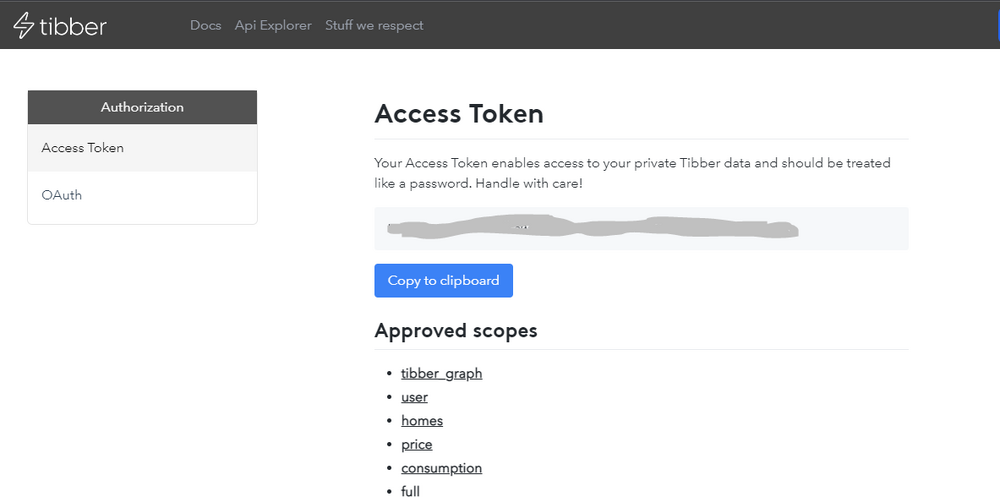Screen dimensions: 1000x497
Task: Open the consumption scope link
Action: (x=441, y=468)
